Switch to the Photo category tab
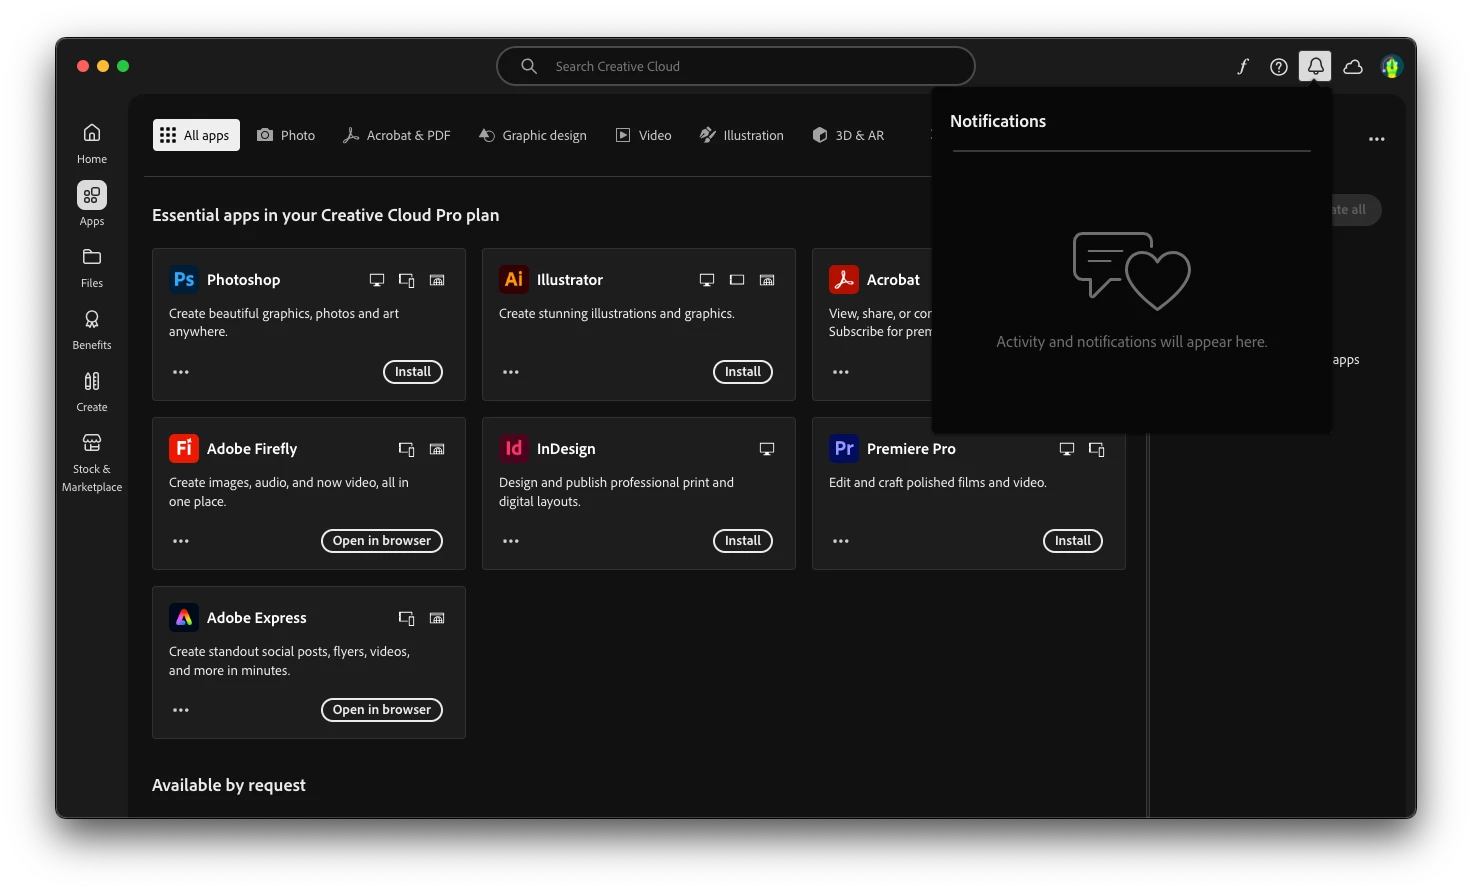 coord(286,135)
